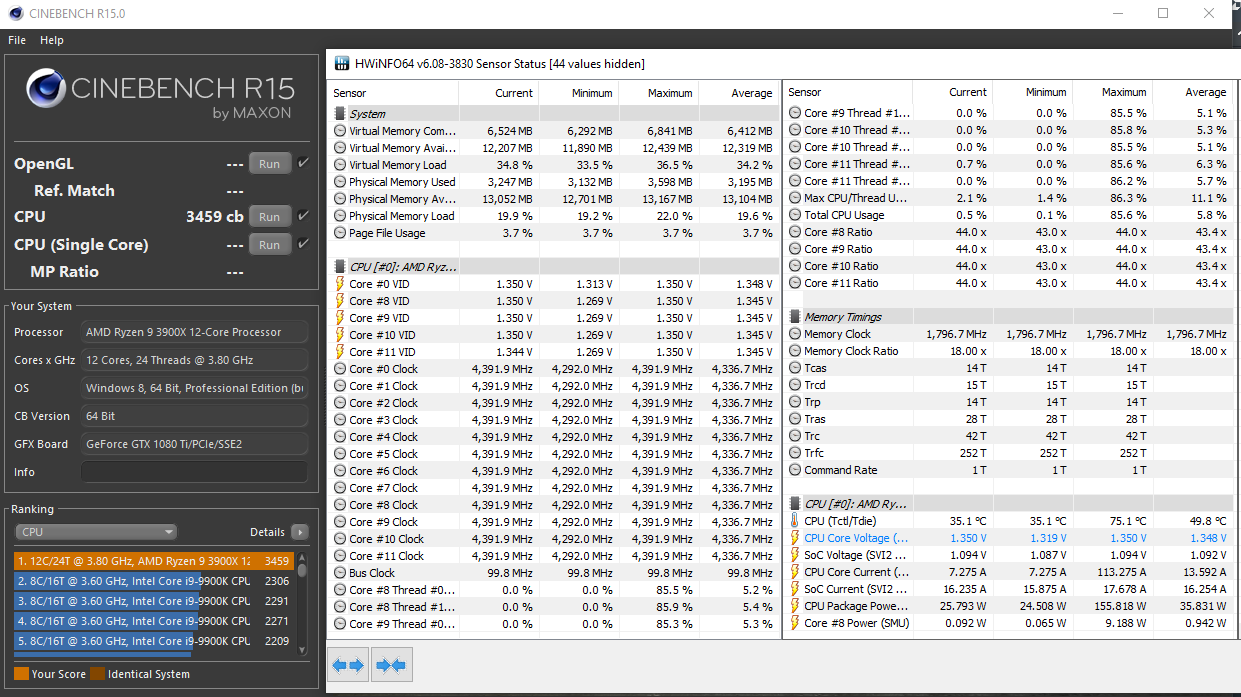This screenshot has height=697, width=1241.
Task: Click the Core #0 Clock sensor icon
Action: (340, 369)
